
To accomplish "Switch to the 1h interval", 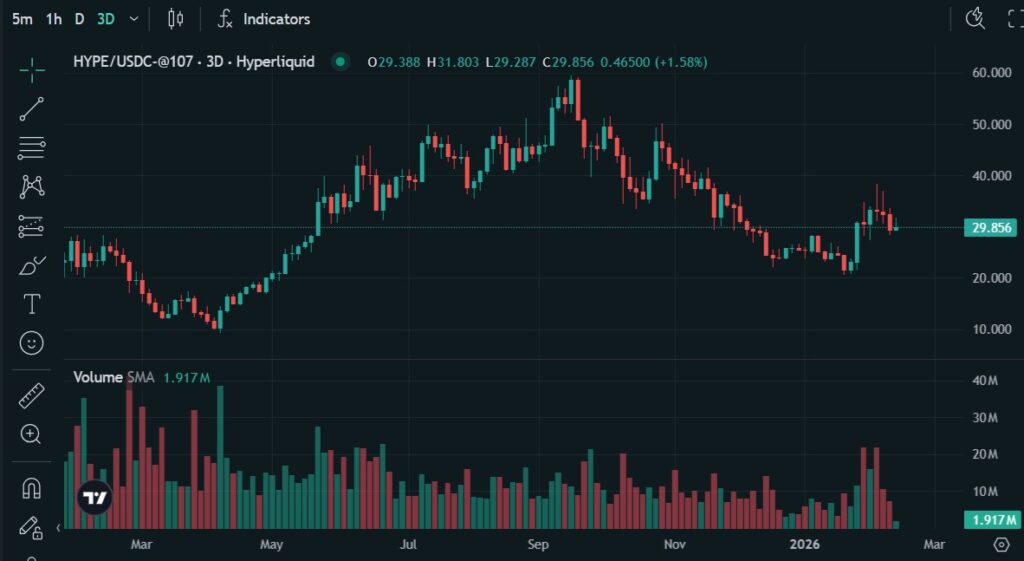I will click(x=53, y=19).
